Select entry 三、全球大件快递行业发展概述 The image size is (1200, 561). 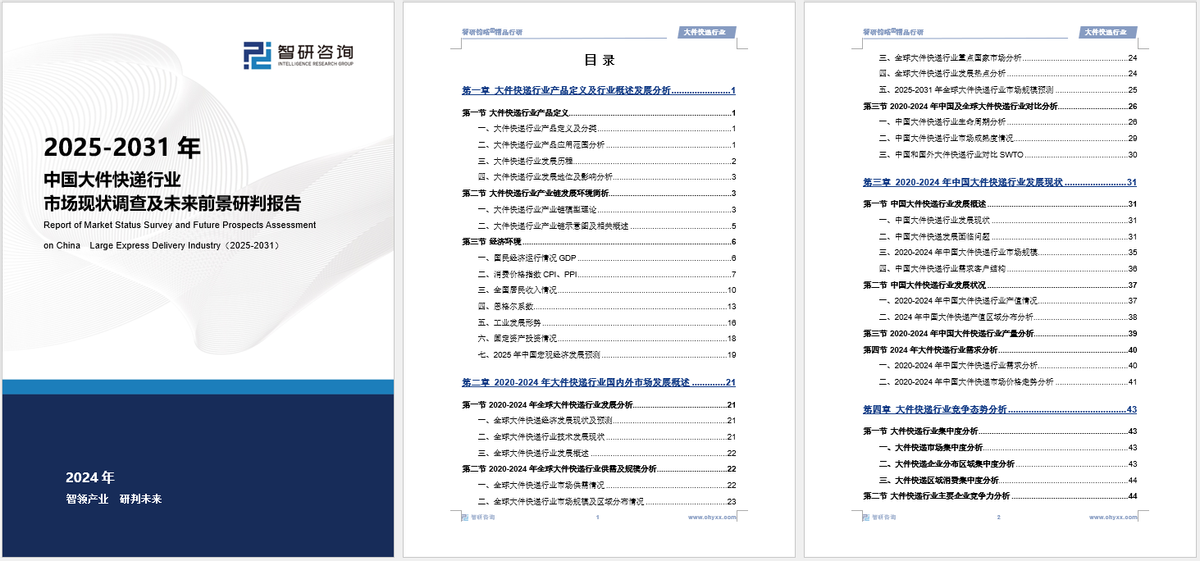click(x=606, y=453)
